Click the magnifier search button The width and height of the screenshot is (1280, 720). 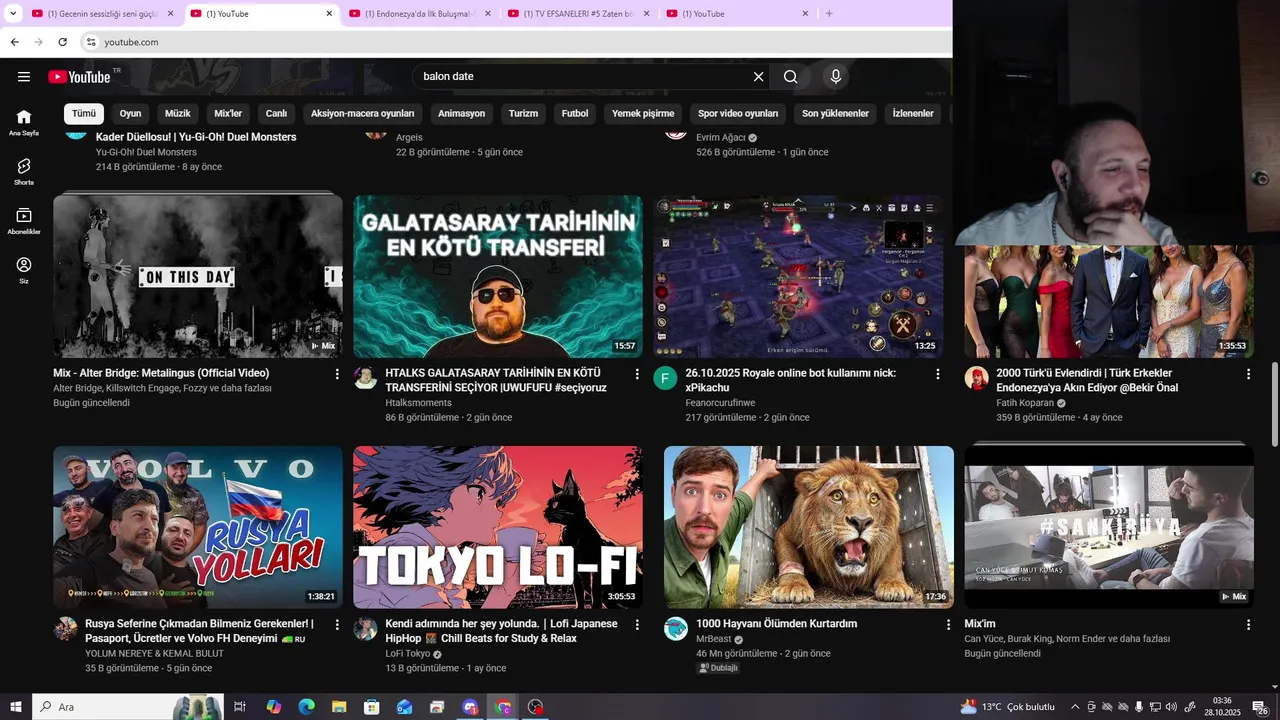[791, 77]
